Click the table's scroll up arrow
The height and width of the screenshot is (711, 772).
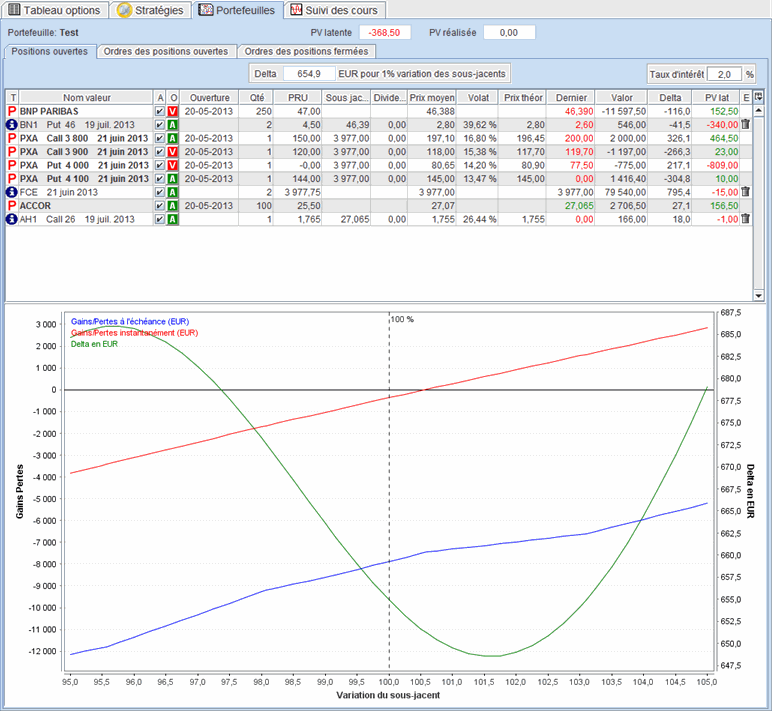pos(758,110)
